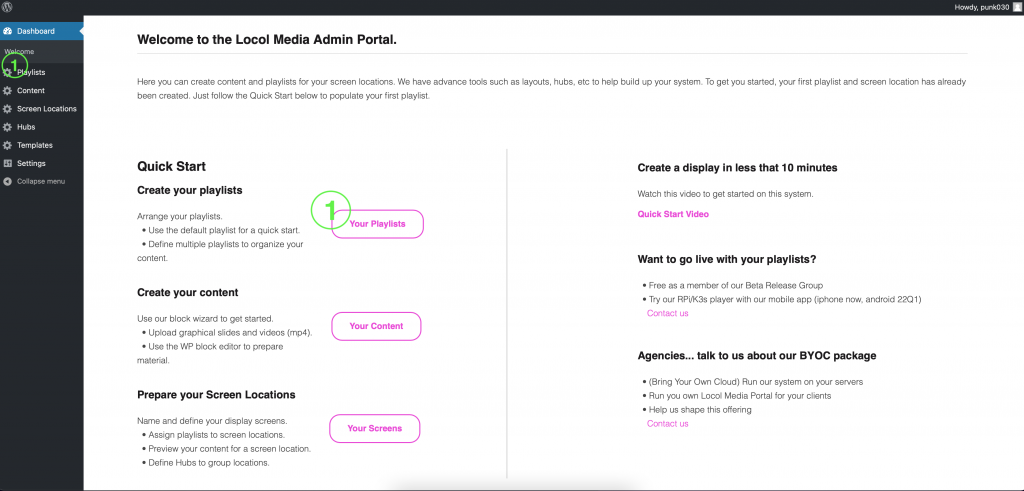Click the gear icon beside Screen Locations

[x=8, y=109]
